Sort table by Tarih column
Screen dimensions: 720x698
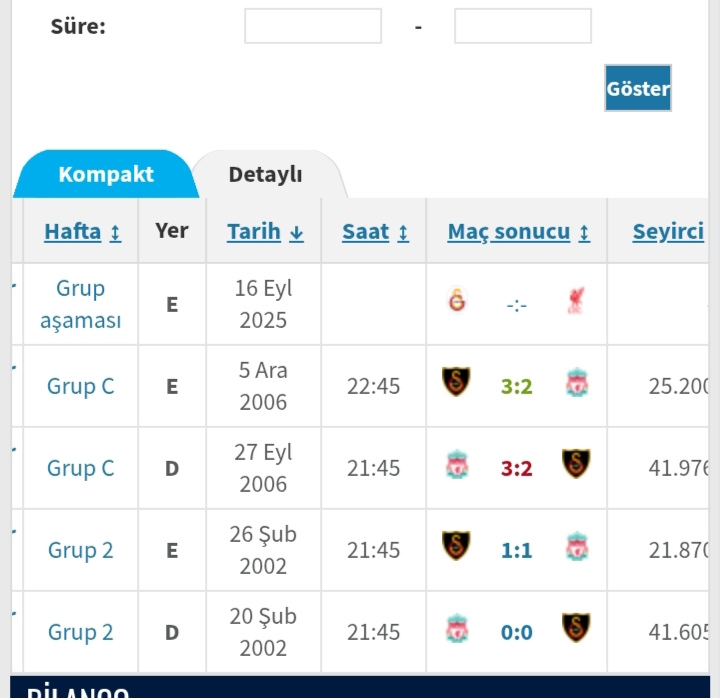(x=265, y=231)
